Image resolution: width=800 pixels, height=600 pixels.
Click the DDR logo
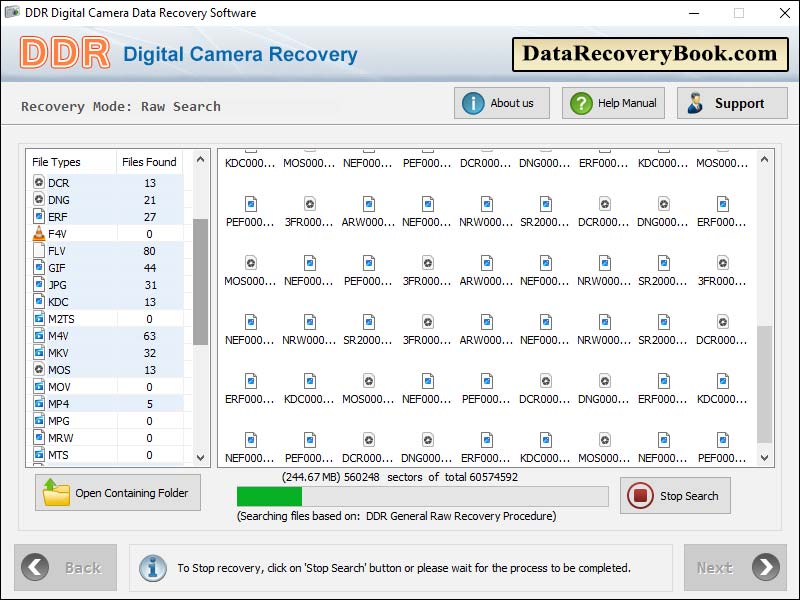[x=65, y=53]
